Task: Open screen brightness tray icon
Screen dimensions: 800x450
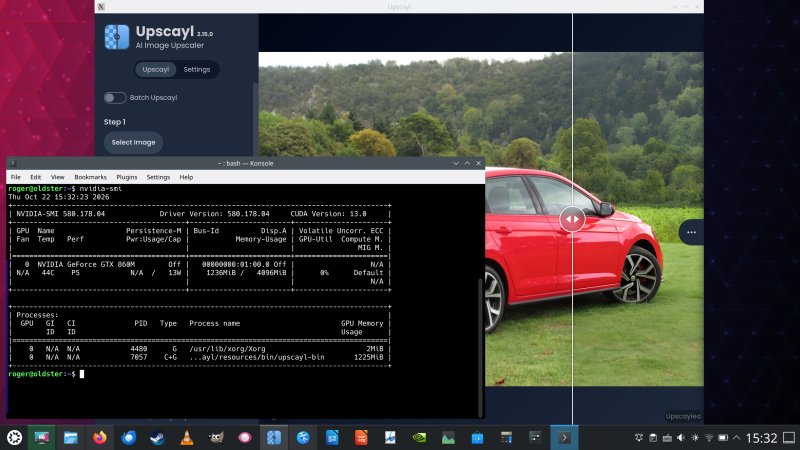Action: point(695,438)
